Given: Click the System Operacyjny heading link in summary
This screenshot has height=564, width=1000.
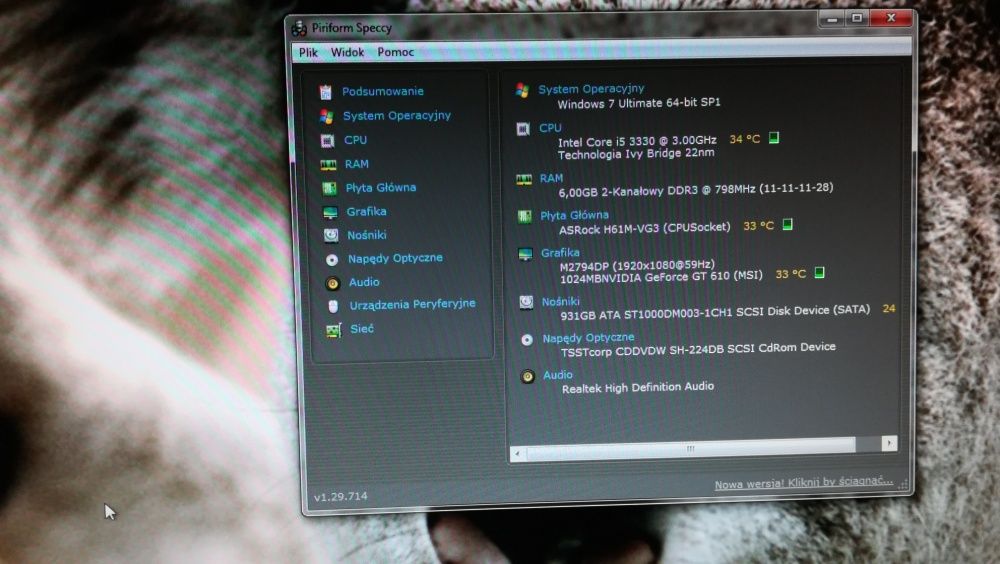Looking at the screenshot, I should 591,89.
